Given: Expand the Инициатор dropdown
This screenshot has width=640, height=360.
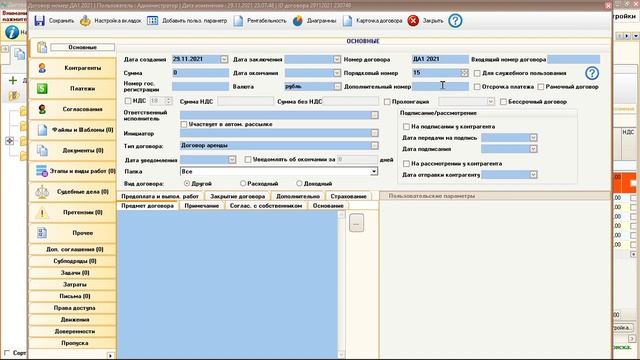Looking at the screenshot, I should click(374, 133).
